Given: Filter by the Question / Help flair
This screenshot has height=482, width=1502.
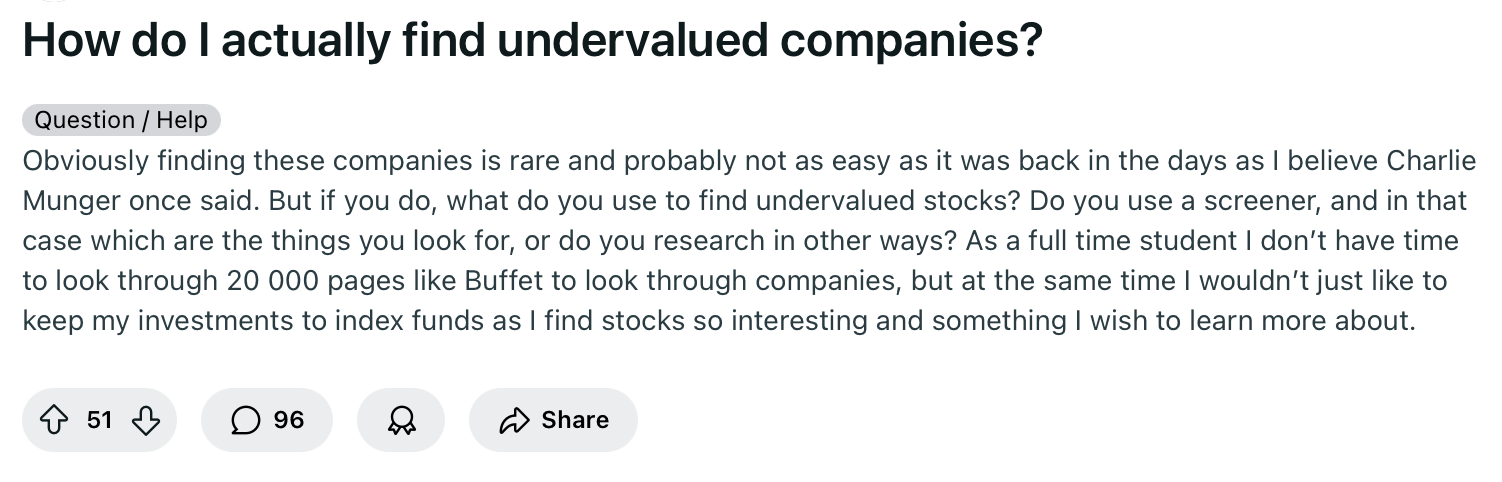Looking at the screenshot, I should (121, 120).
